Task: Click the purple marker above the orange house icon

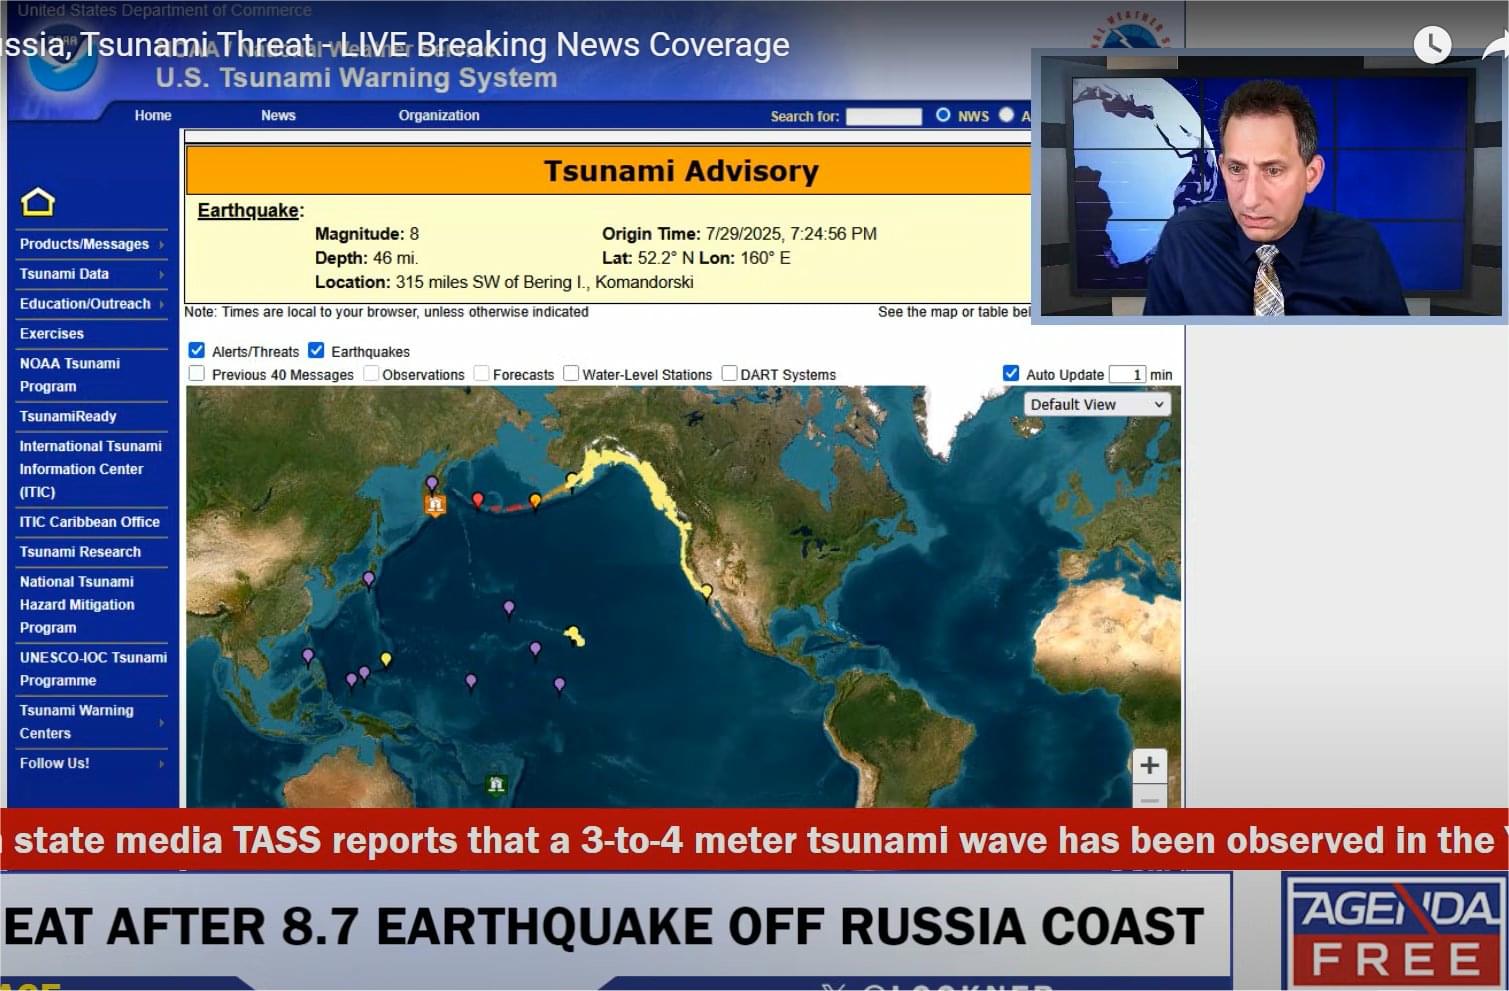Action: [432, 483]
